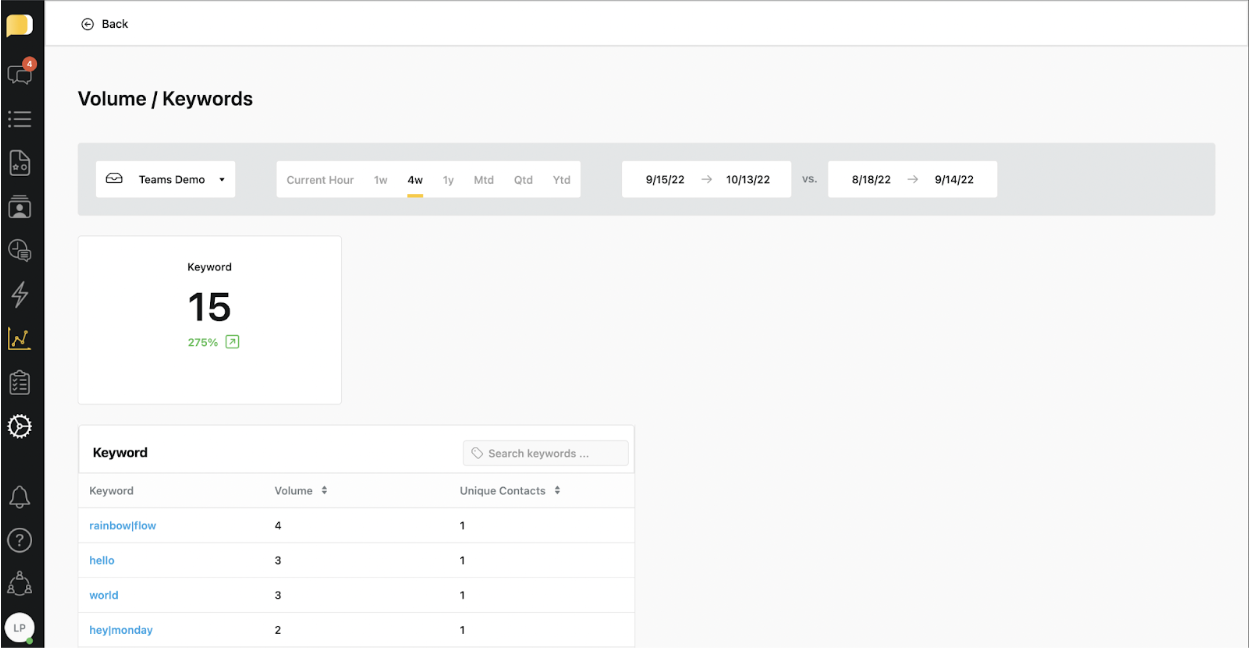The width and height of the screenshot is (1252, 648).
Task: Open the 8/18/22 to 9/14/22 comparison date picker
Action: point(912,180)
